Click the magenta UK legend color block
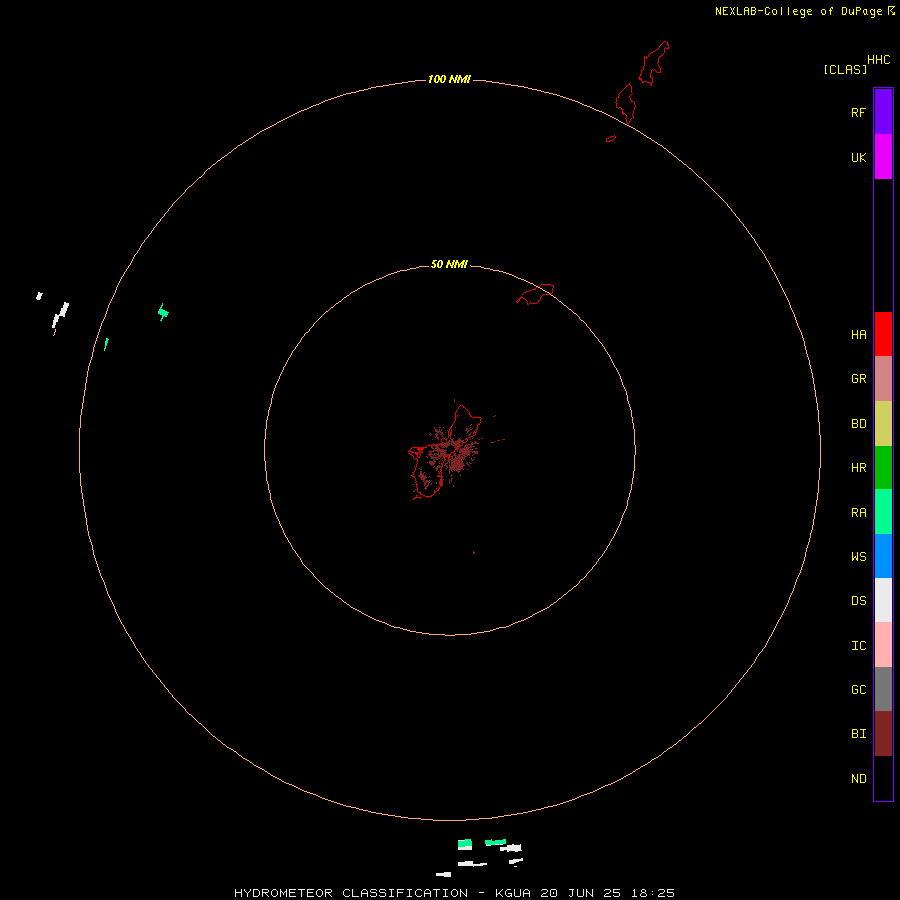This screenshot has height=900, width=900. tap(883, 157)
